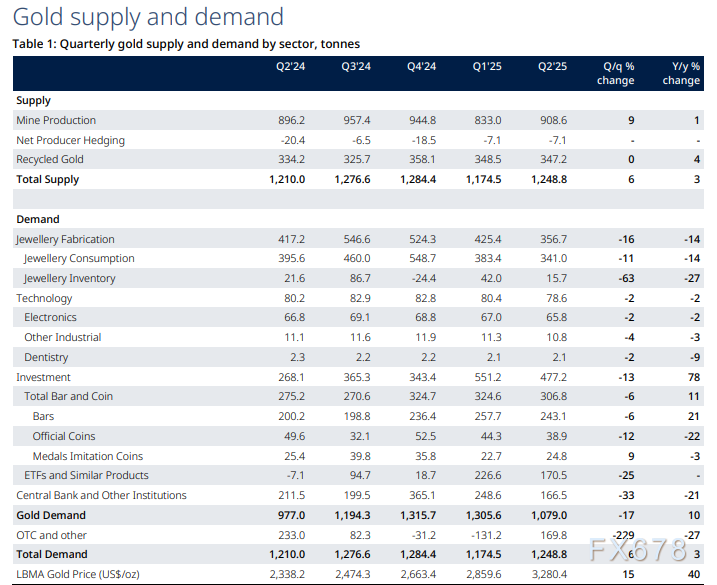Select the LBMA Gold Price row label

pos(78,575)
